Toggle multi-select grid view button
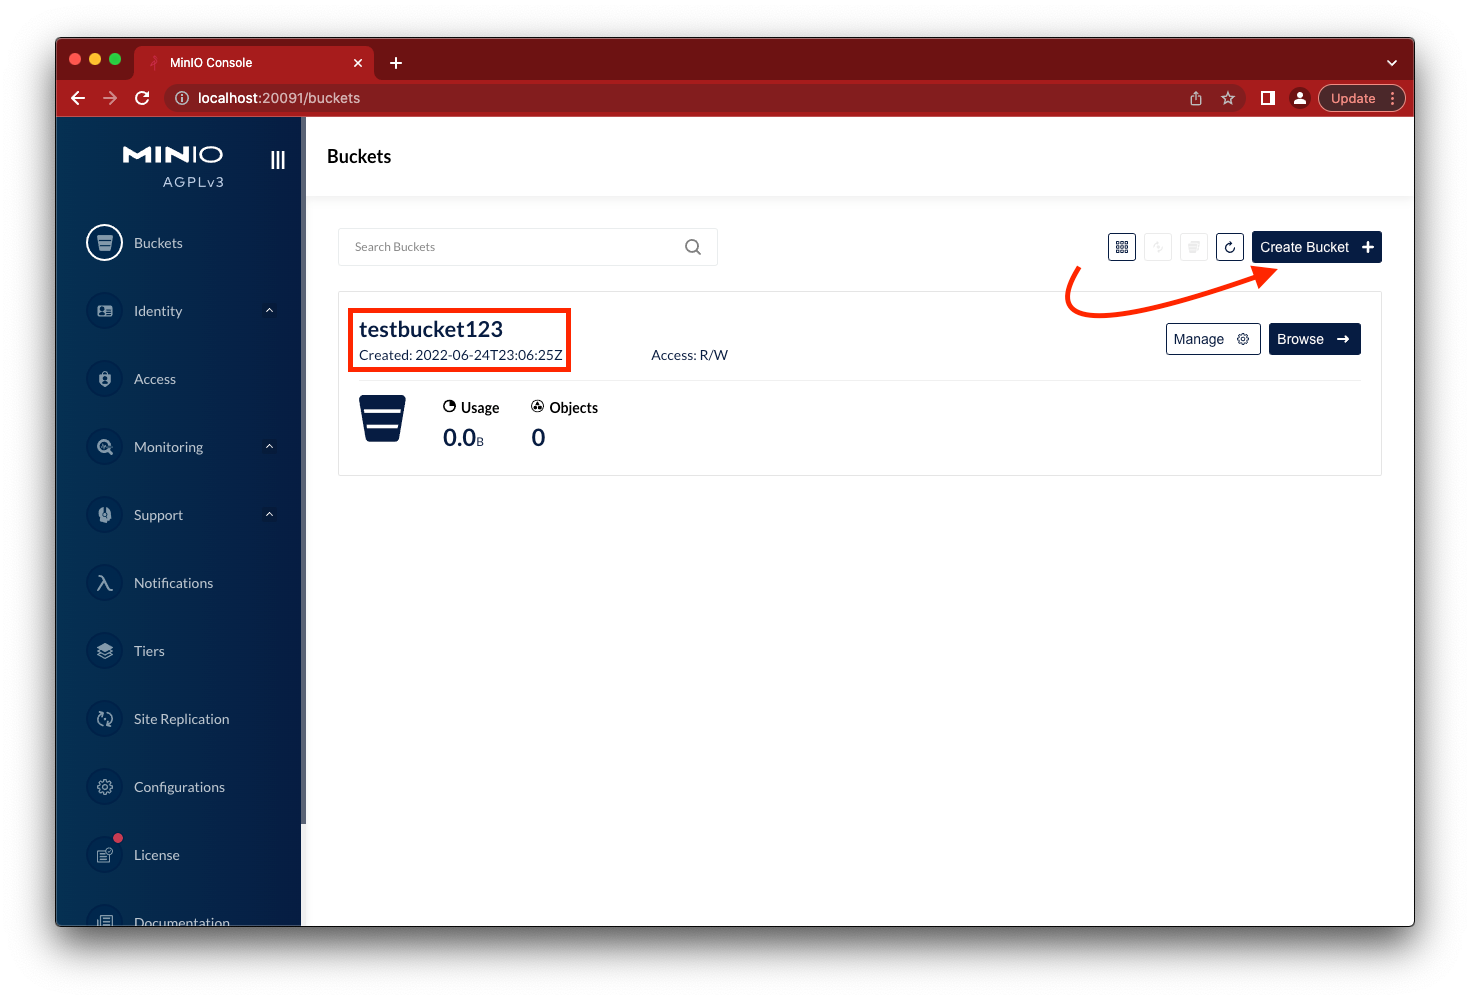1470x1000 pixels. [x=1122, y=247]
